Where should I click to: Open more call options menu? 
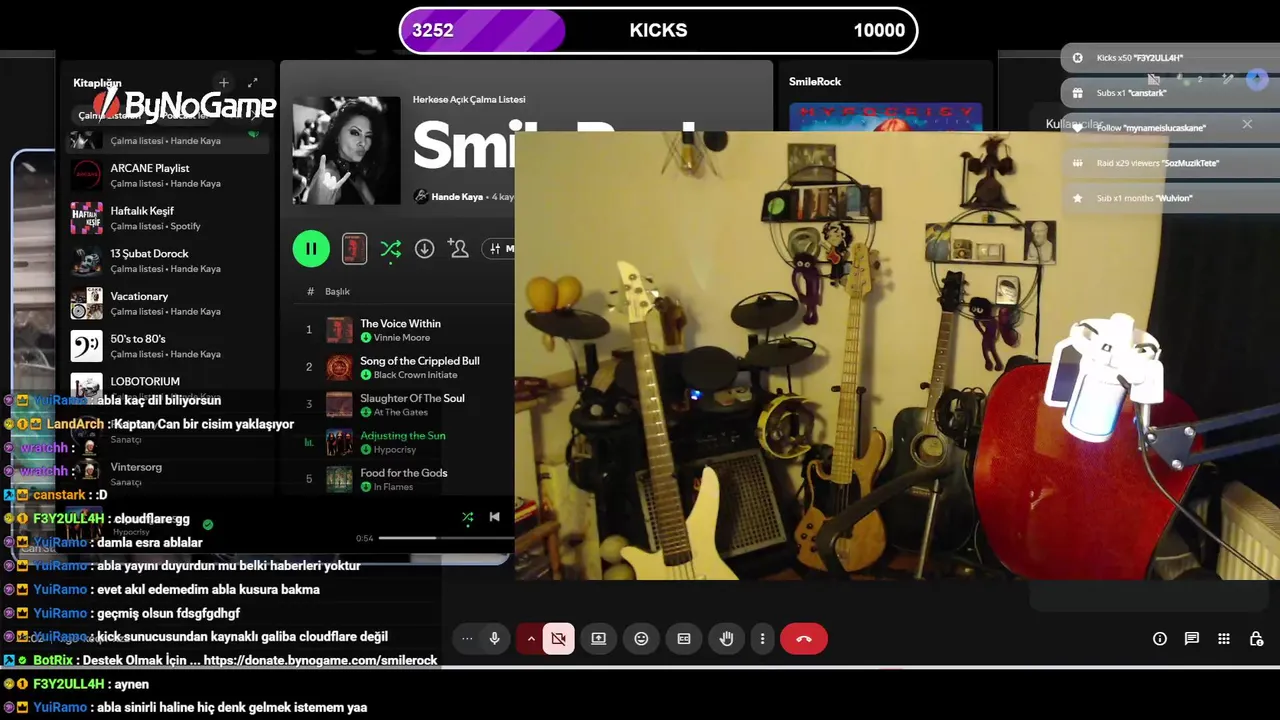[x=762, y=639]
